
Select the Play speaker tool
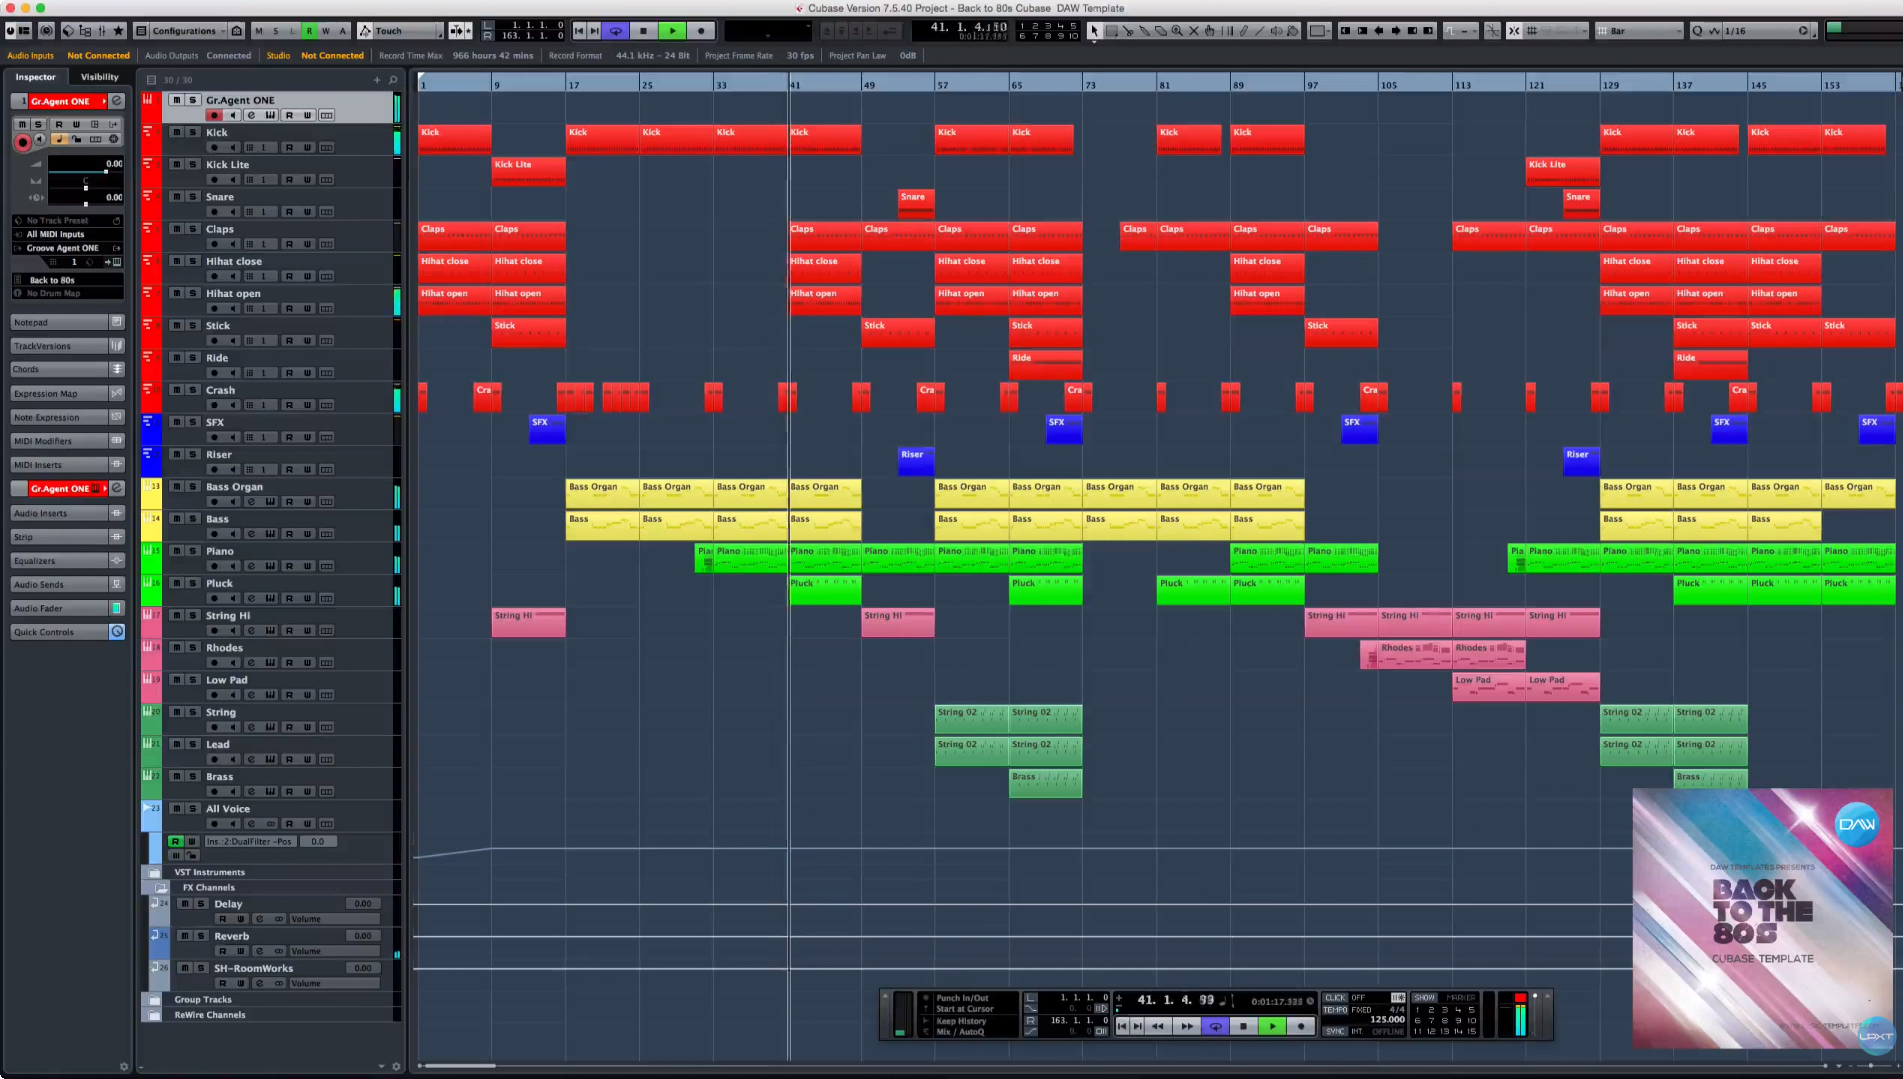(x=1277, y=31)
